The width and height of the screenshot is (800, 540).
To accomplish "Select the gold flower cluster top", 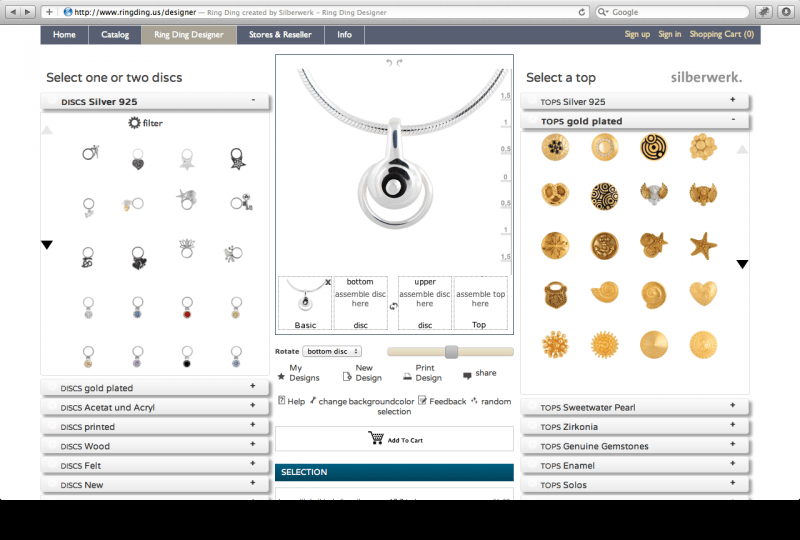I will point(703,147).
